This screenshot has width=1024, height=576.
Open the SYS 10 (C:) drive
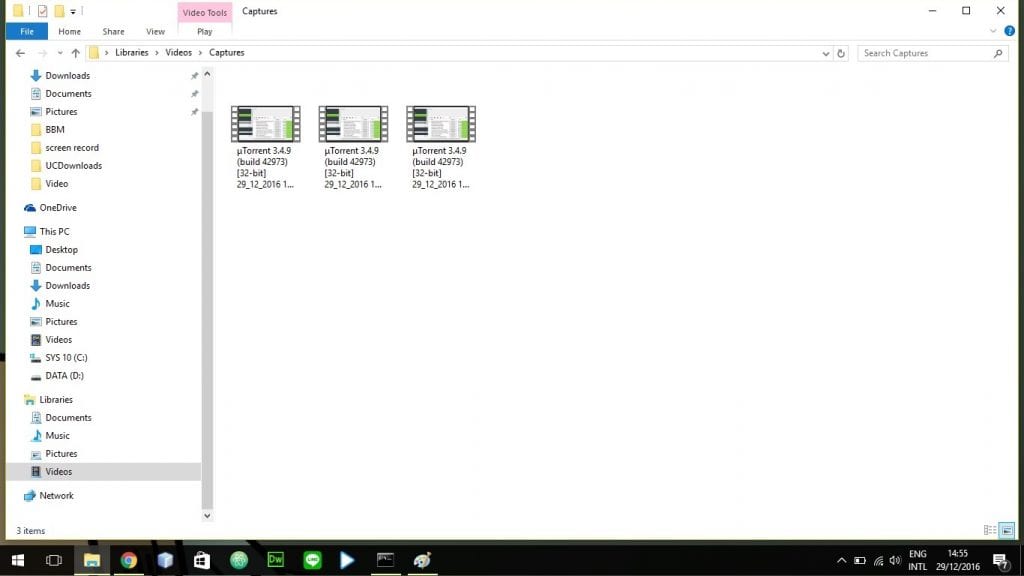click(x=66, y=358)
